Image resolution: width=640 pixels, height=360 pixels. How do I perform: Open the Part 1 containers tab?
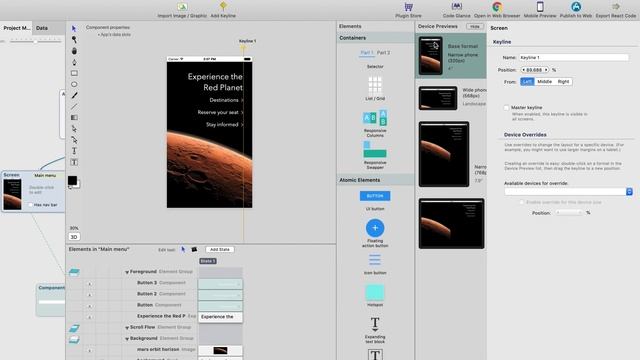(x=367, y=53)
